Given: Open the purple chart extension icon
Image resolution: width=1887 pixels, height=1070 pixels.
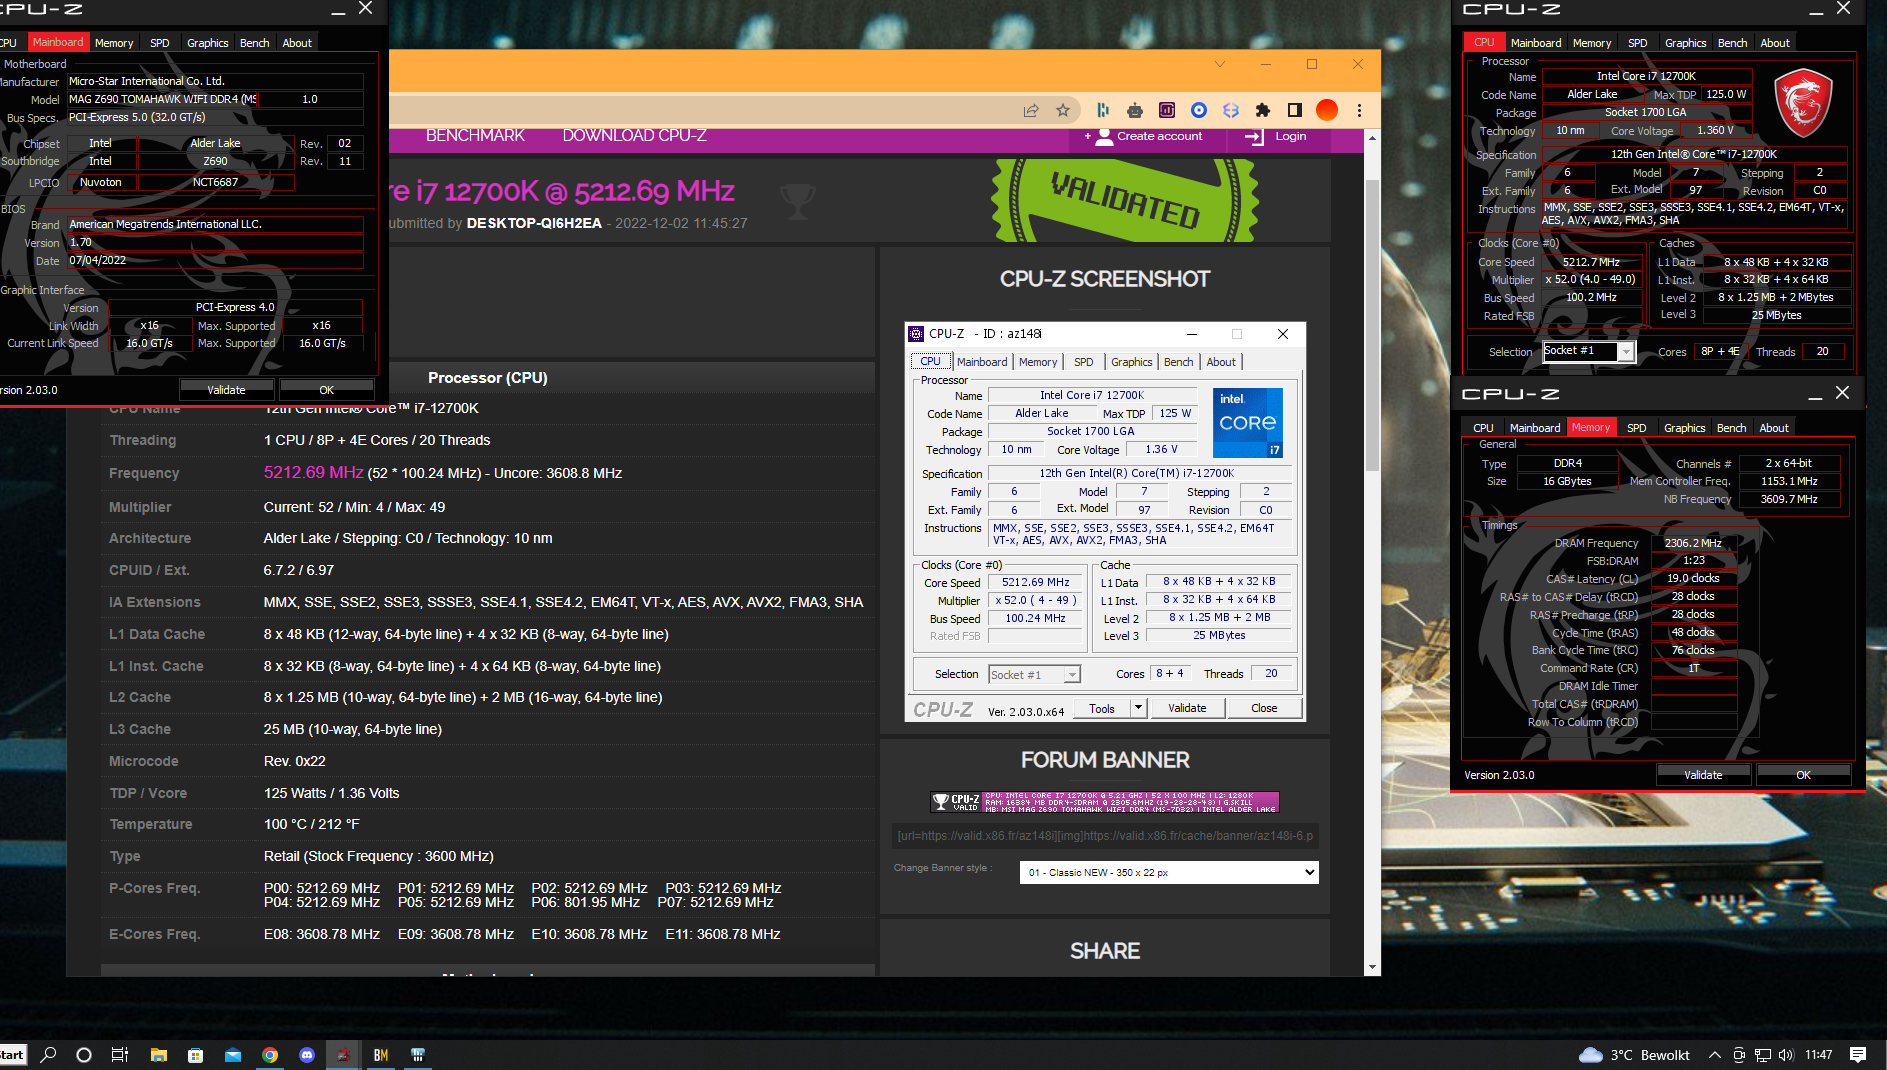Looking at the screenshot, I should pyautogui.click(x=1167, y=110).
